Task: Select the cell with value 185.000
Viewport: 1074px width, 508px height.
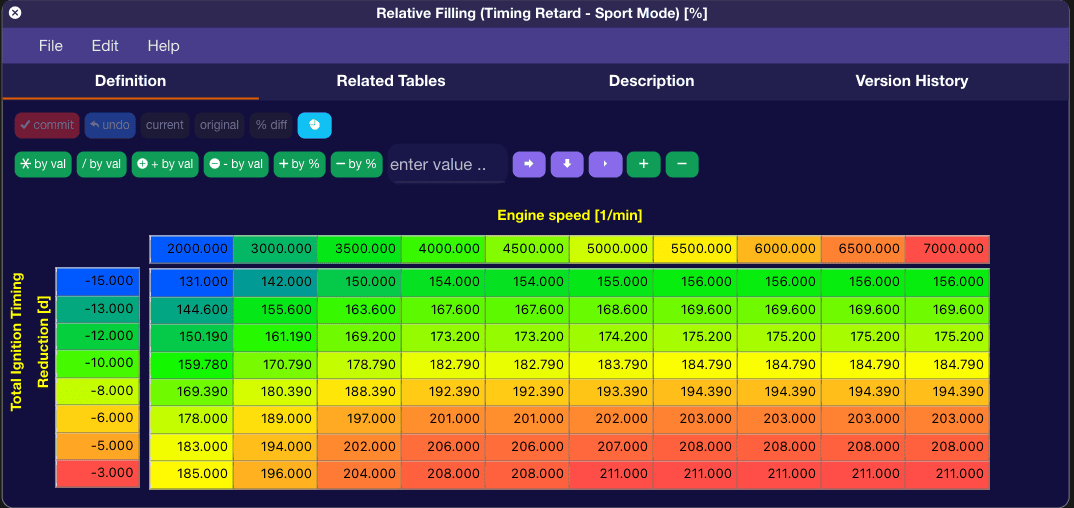Action: coord(192,474)
